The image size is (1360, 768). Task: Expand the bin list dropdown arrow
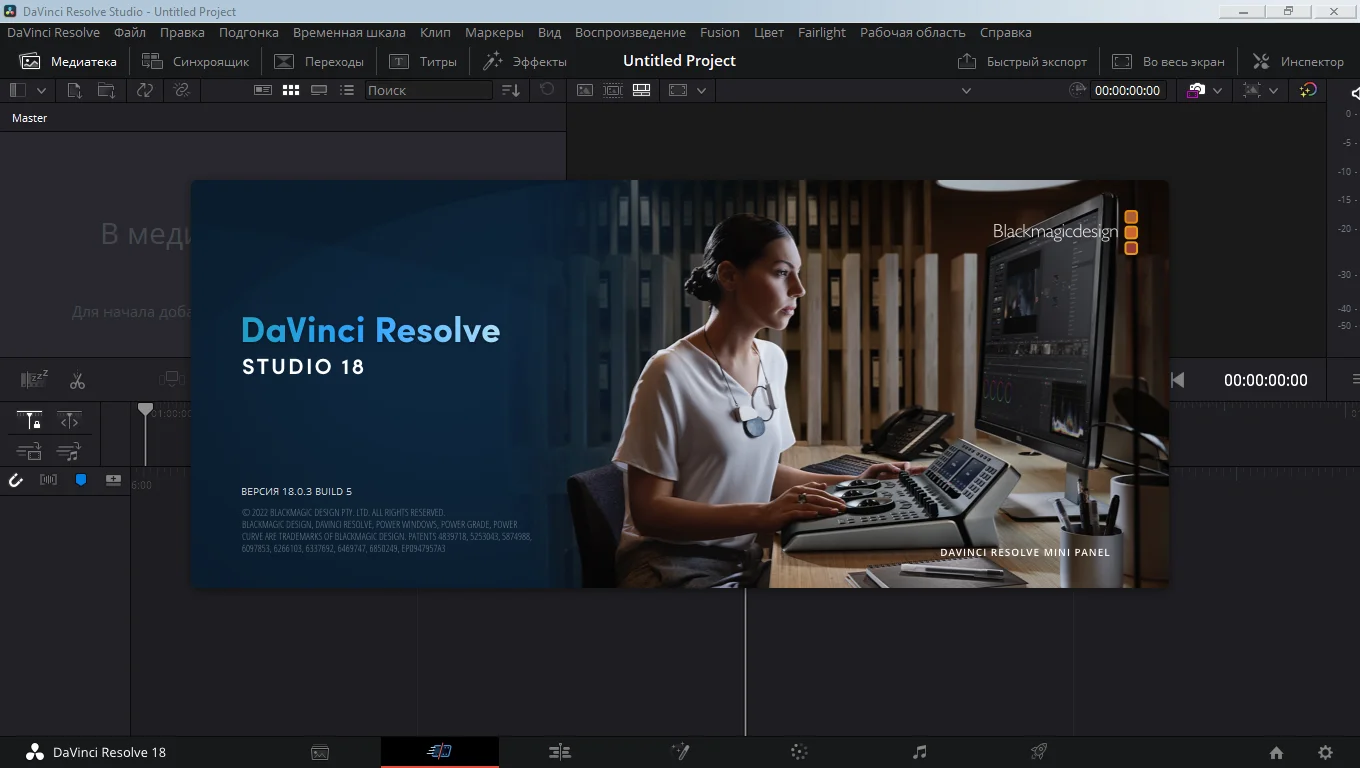click(41, 90)
